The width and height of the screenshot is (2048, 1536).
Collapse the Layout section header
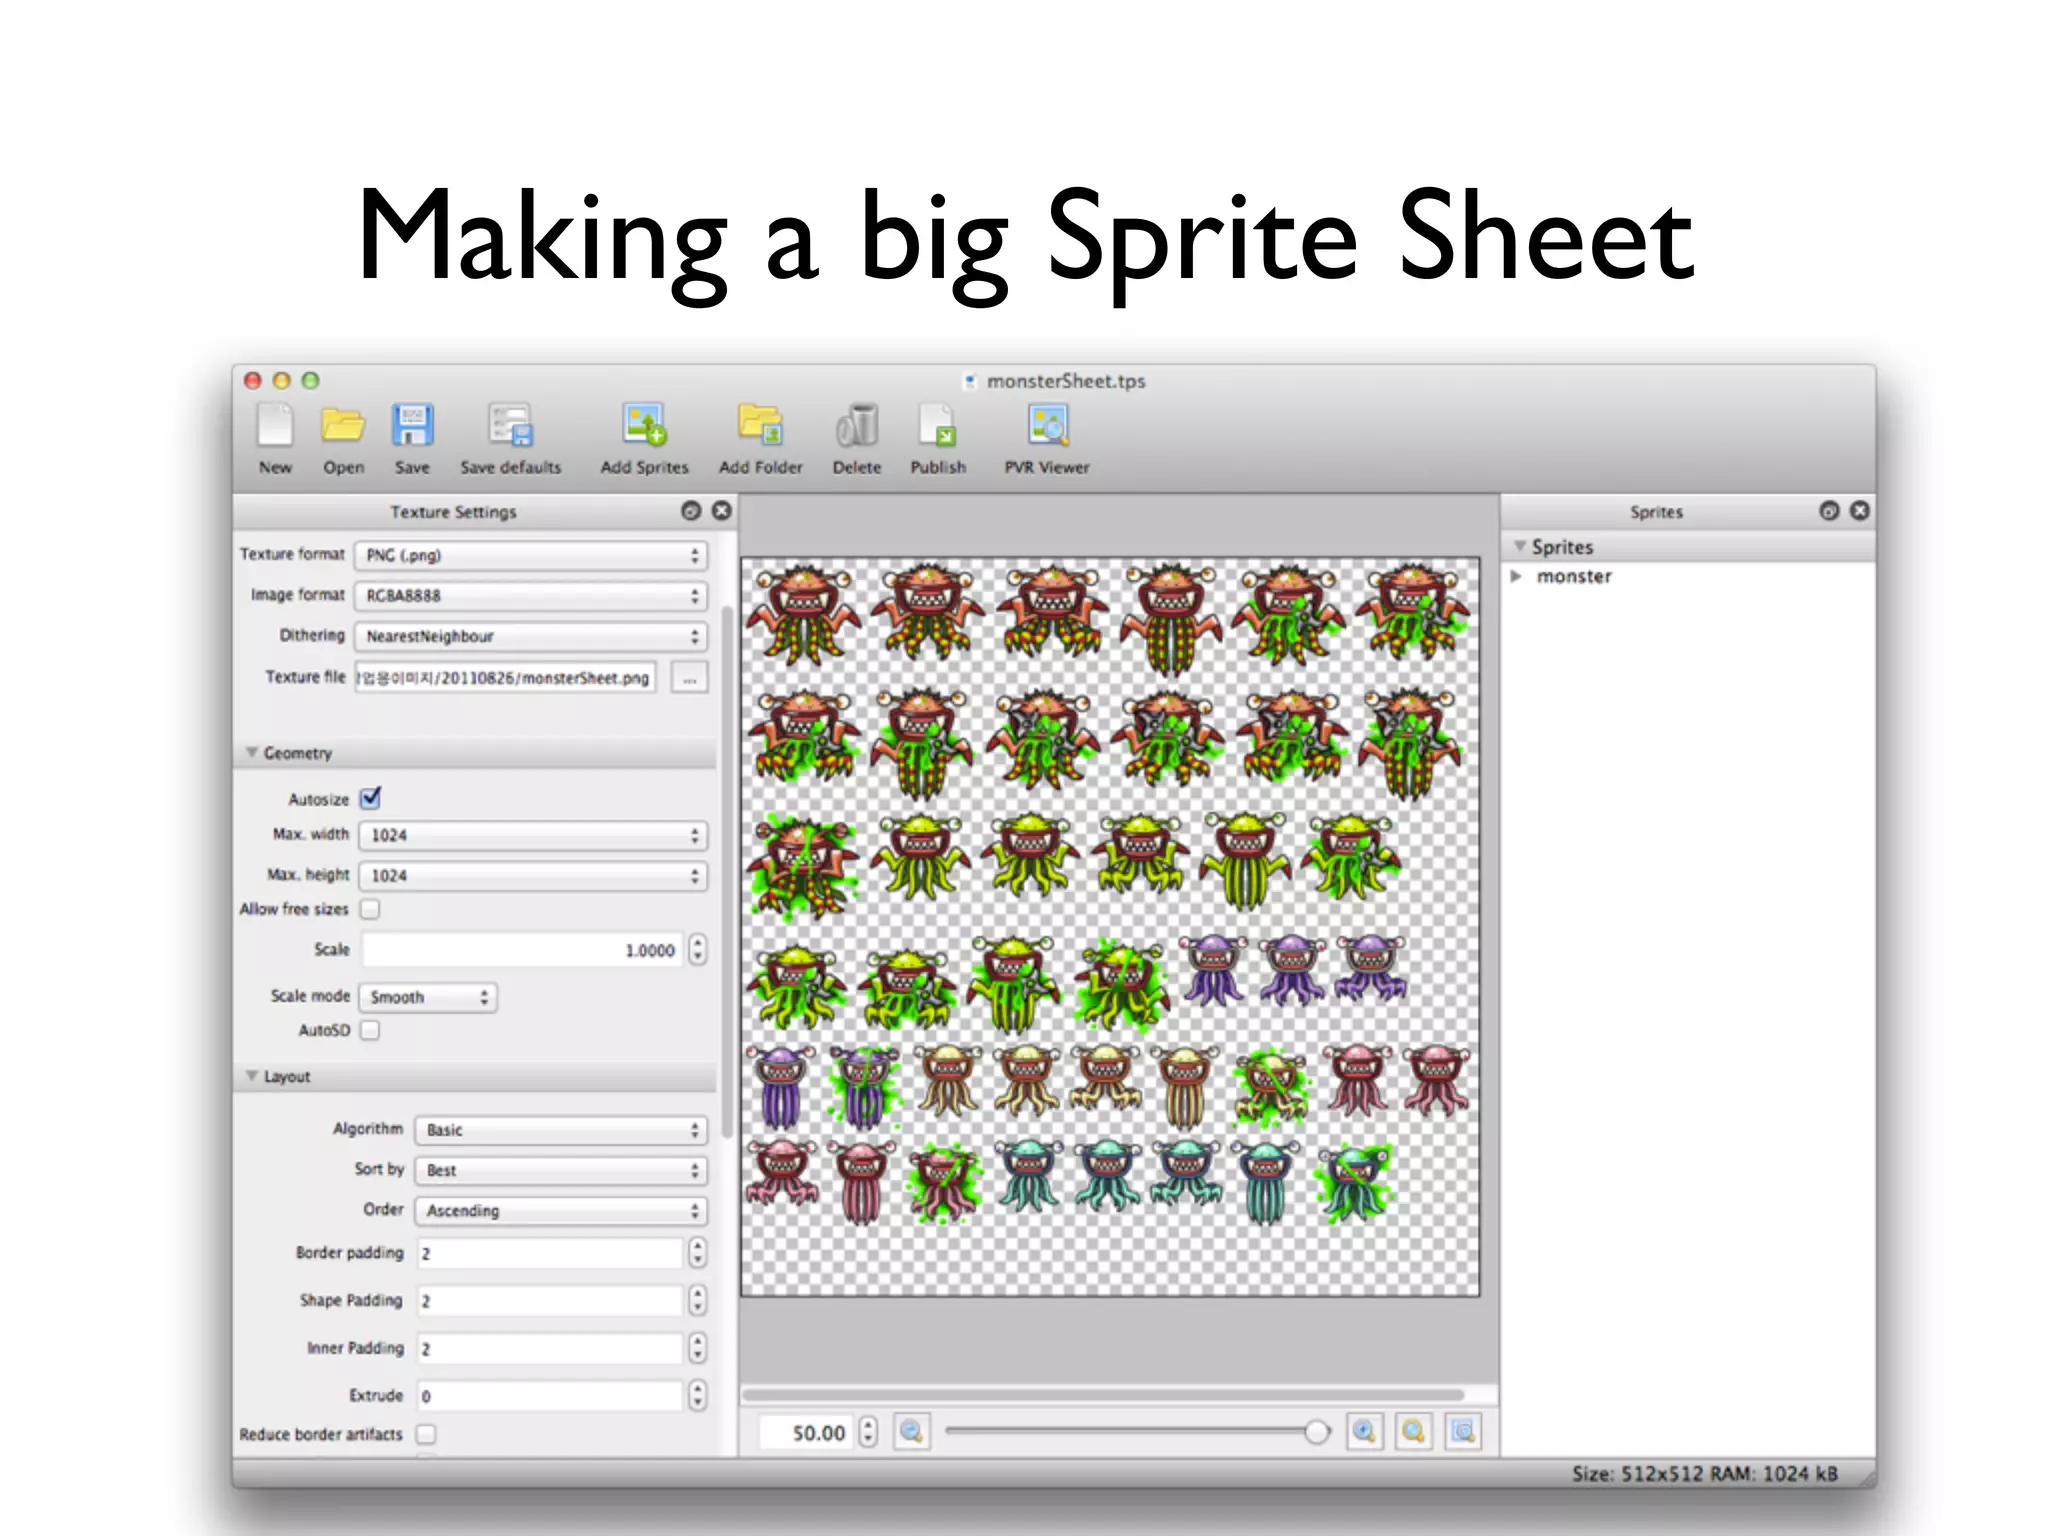[x=252, y=1076]
